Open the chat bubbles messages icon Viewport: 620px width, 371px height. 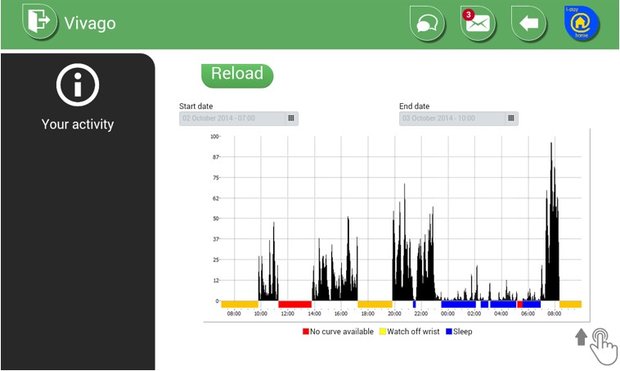[x=427, y=24]
